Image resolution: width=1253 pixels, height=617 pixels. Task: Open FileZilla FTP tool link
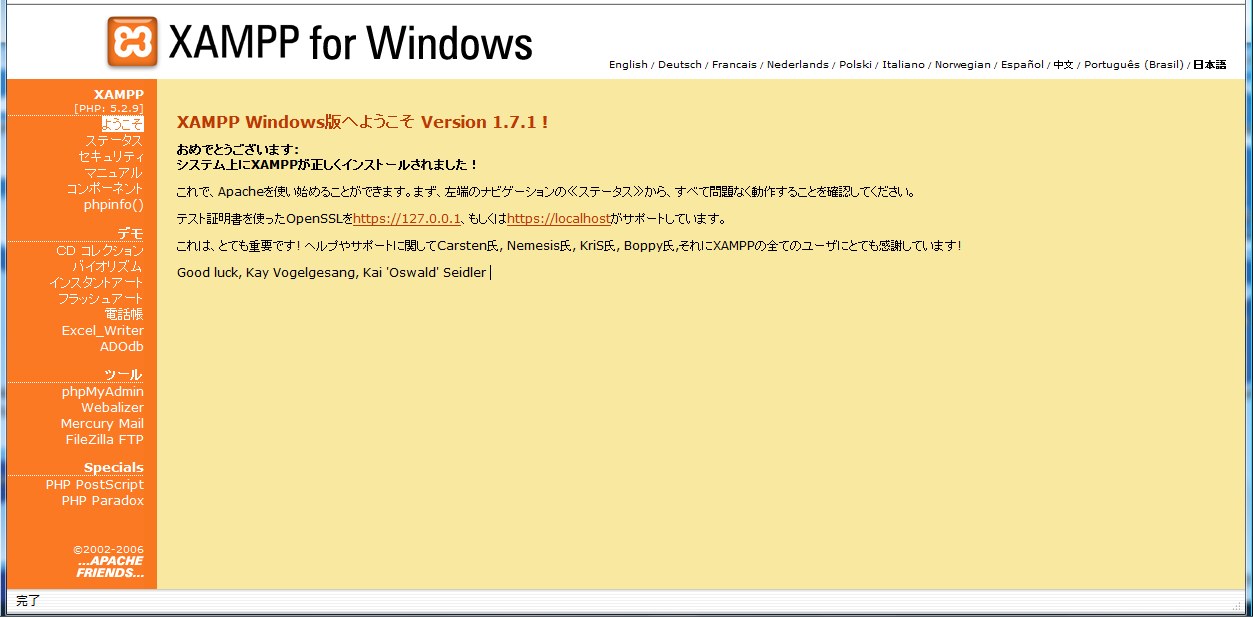(105, 439)
